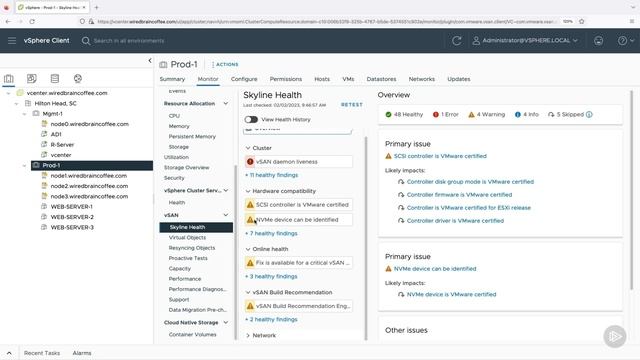Open Virtual Objects in the vSAN menu
This screenshot has width=640, height=360.
187,238
